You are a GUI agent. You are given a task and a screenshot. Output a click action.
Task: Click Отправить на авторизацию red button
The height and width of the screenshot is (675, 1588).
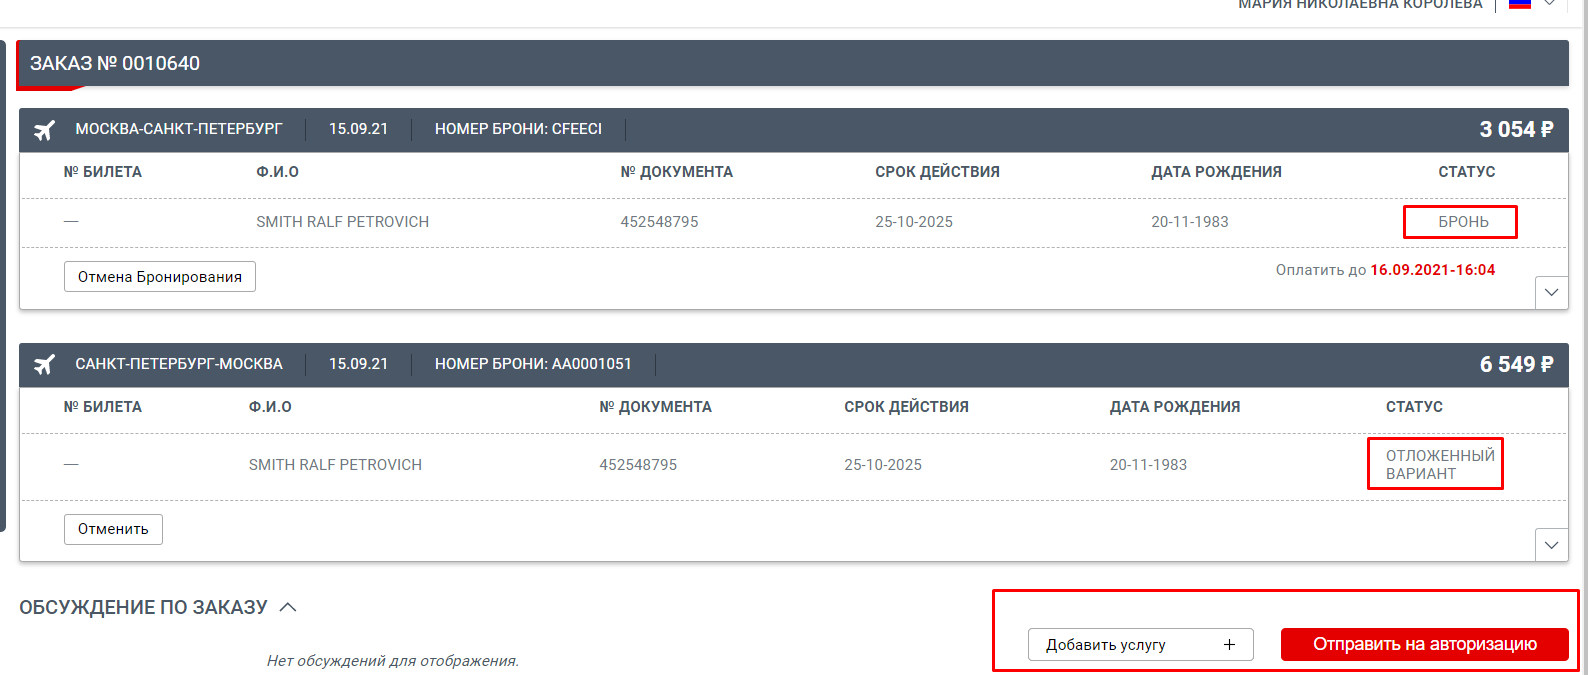pyautogui.click(x=1424, y=645)
